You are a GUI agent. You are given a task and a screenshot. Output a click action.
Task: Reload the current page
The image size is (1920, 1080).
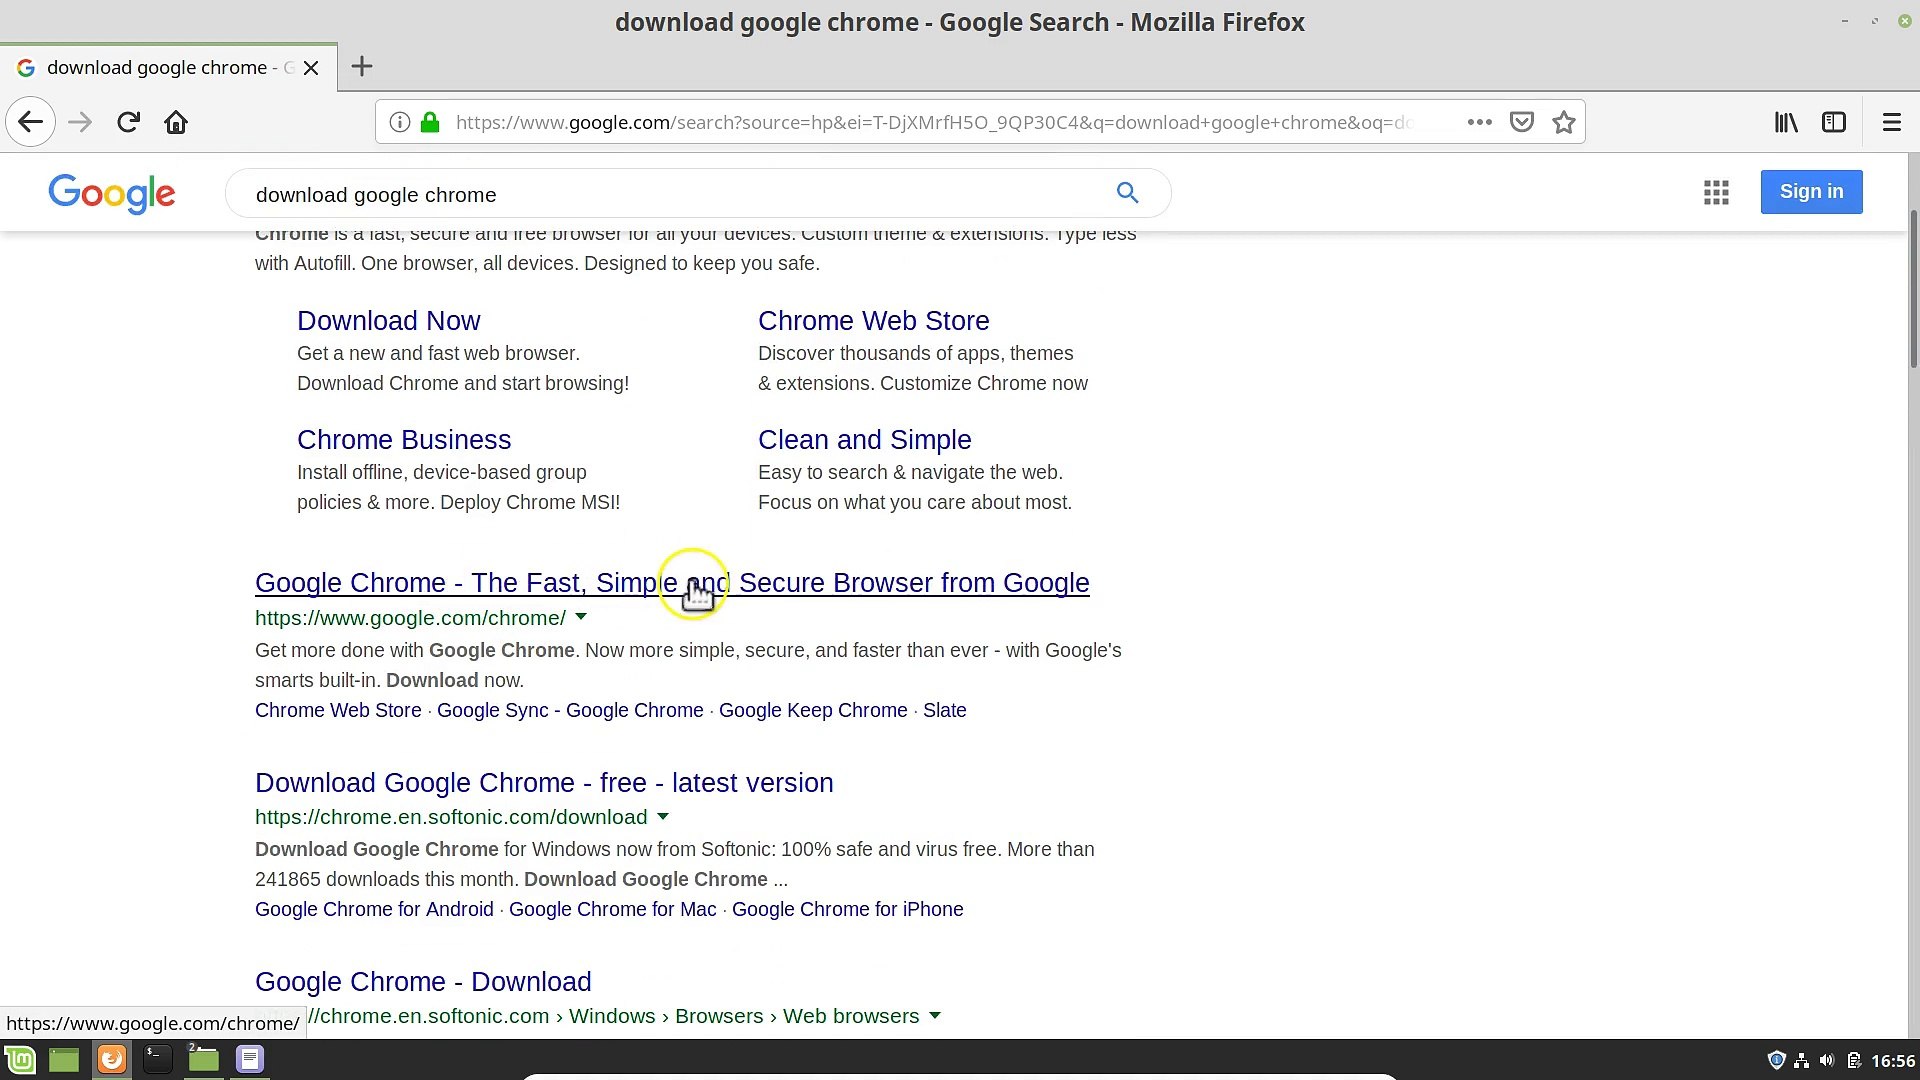[128, 122]
